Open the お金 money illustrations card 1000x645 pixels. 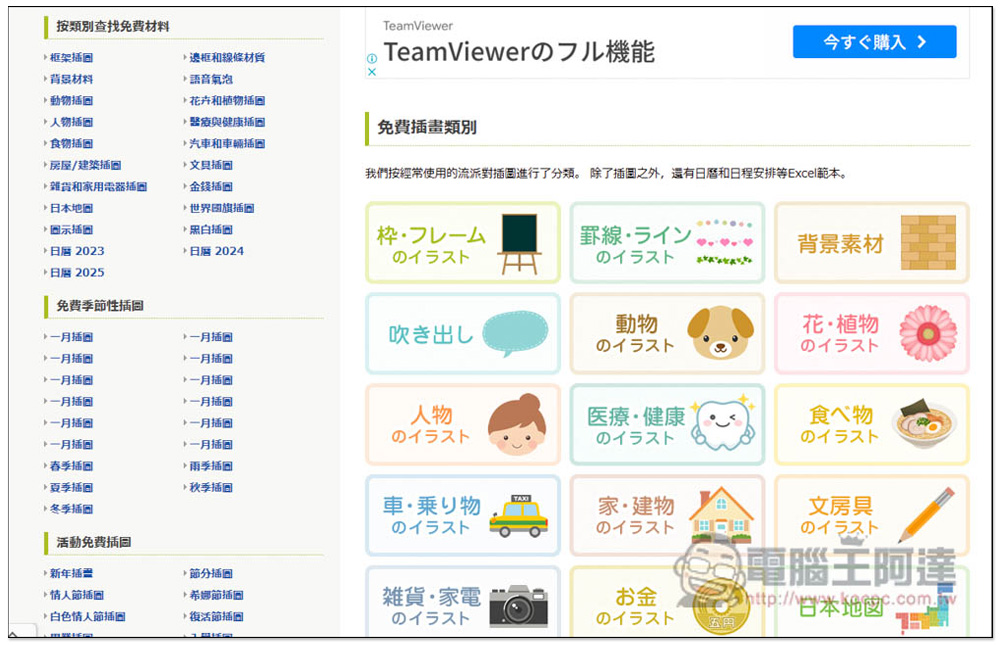[x=667, y=602]
